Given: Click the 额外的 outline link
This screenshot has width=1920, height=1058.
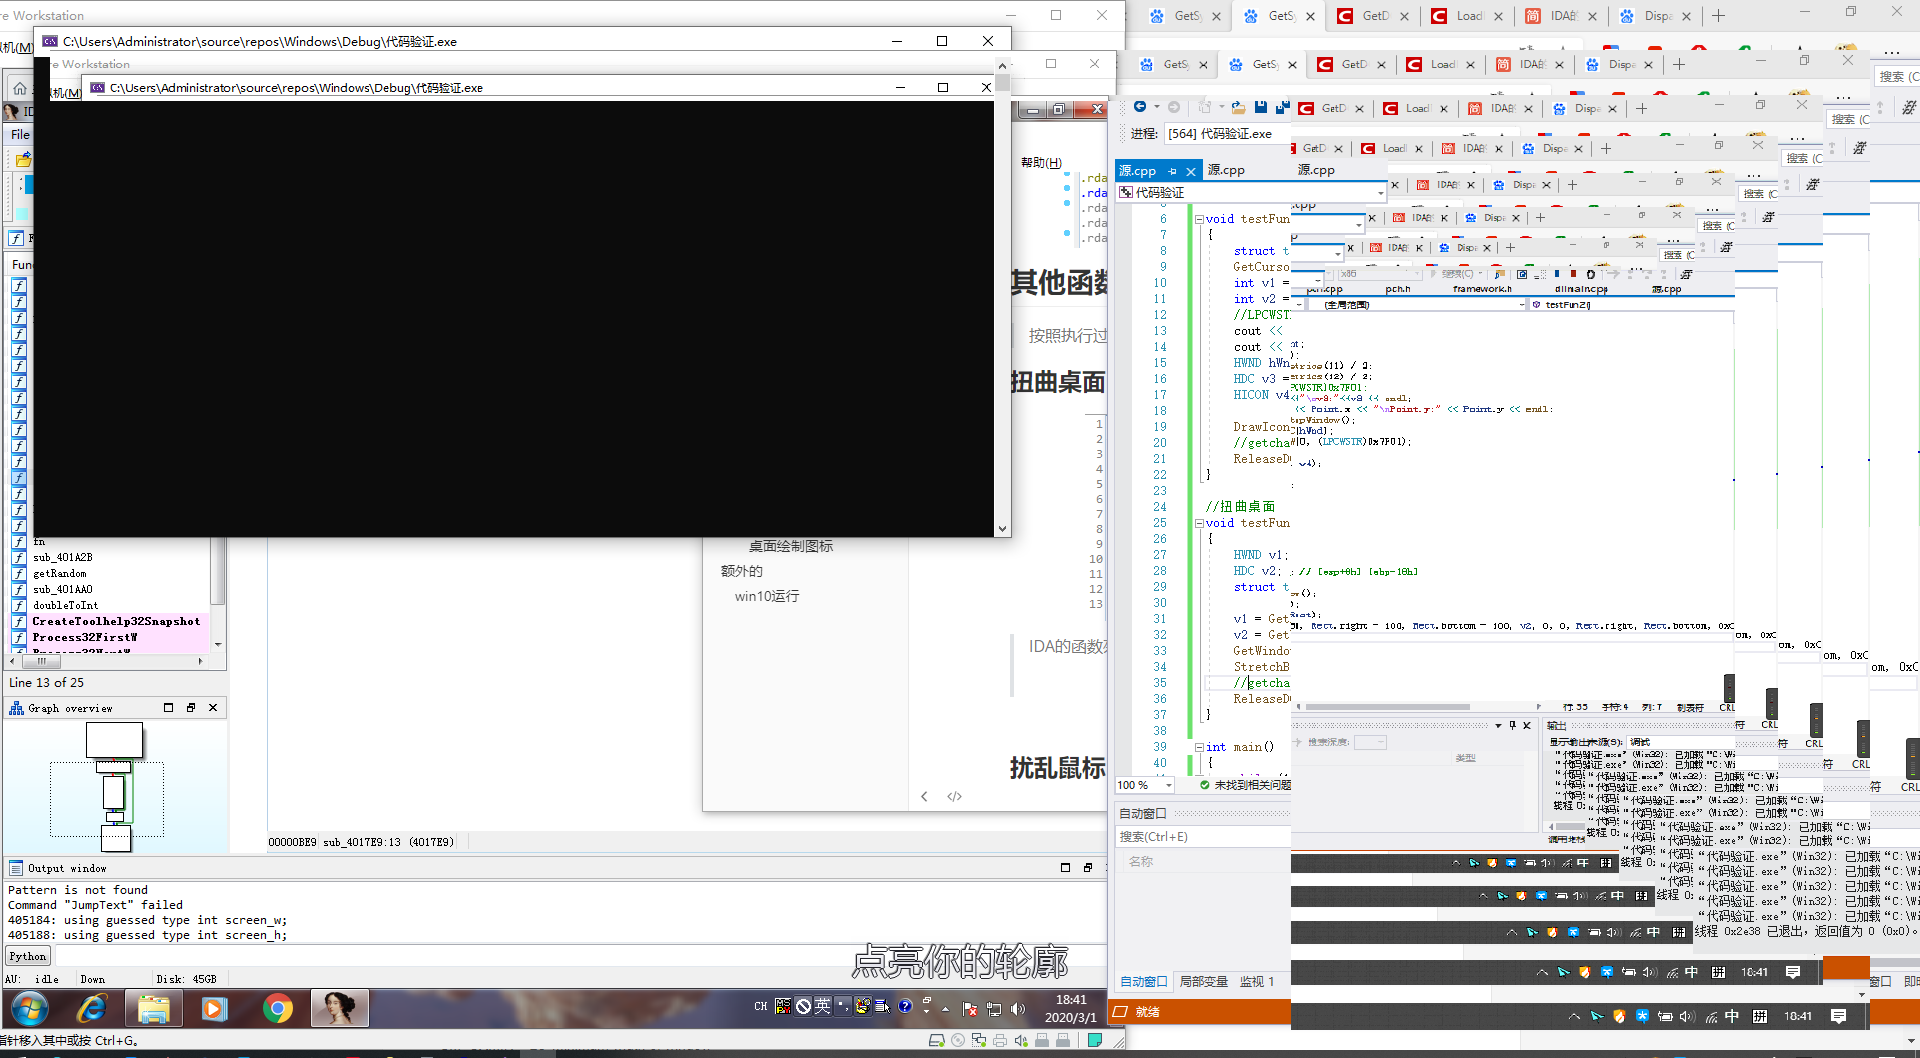Looking at the screenshot, I should pos(742,571).
